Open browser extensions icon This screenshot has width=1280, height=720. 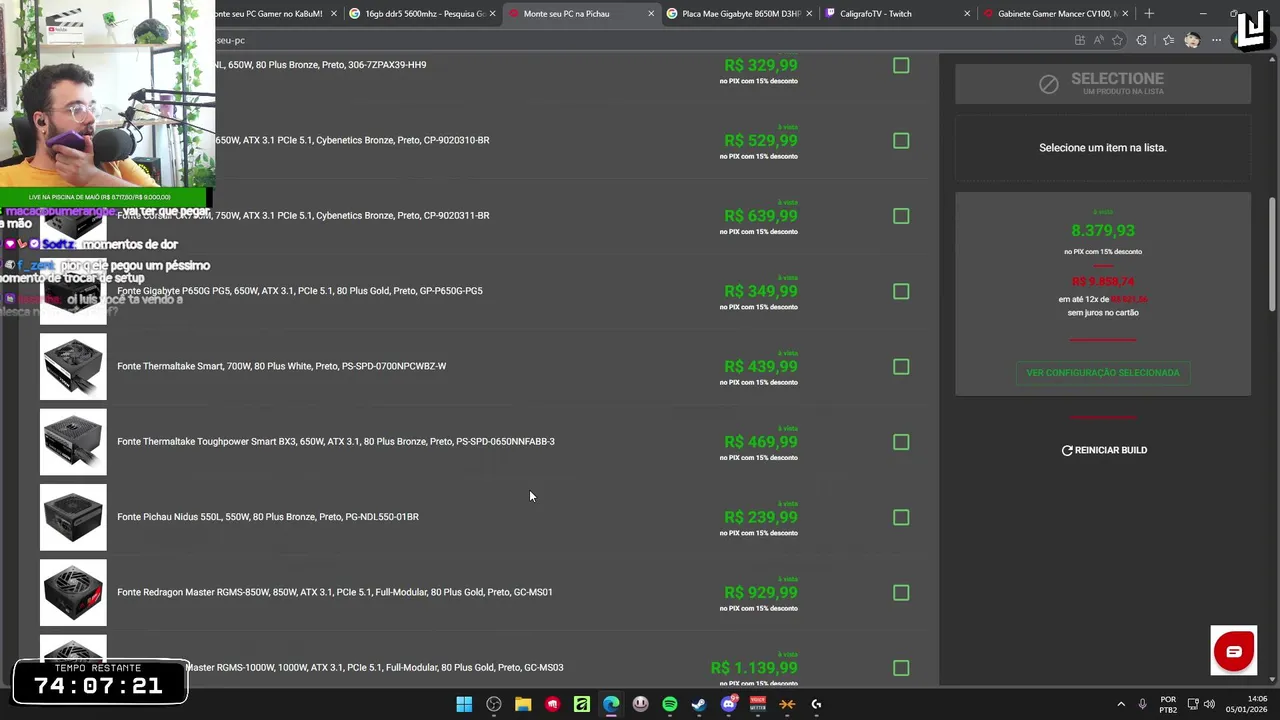tap(1142, 40)
